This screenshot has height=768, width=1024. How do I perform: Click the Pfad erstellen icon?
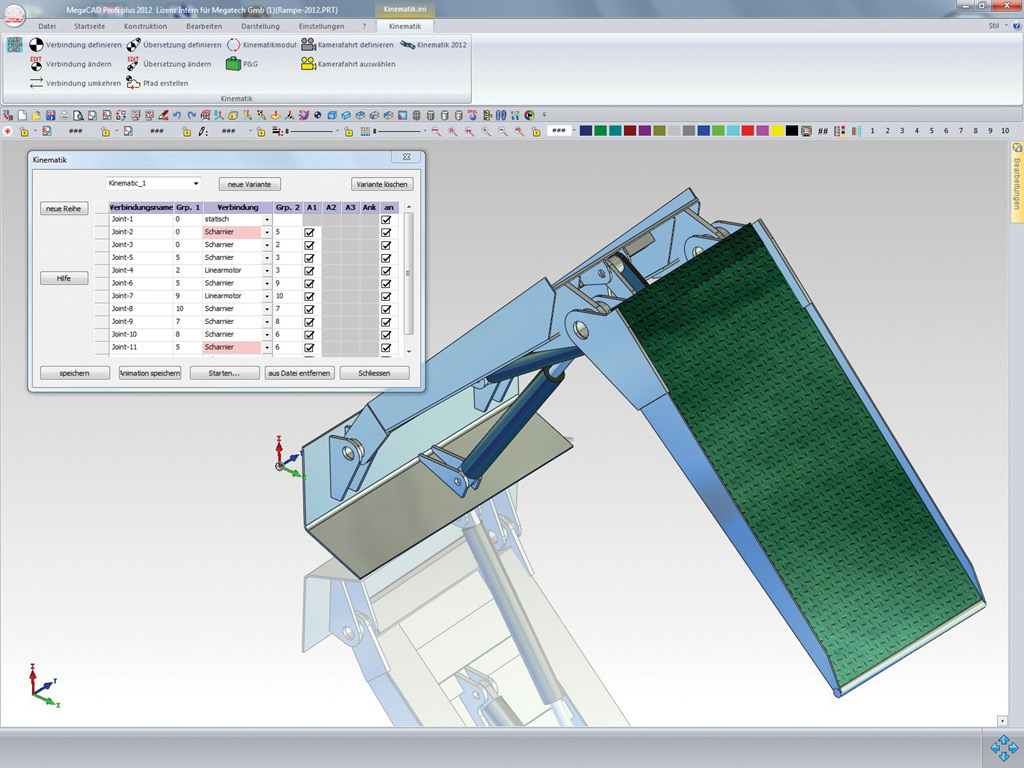point(133,83)
